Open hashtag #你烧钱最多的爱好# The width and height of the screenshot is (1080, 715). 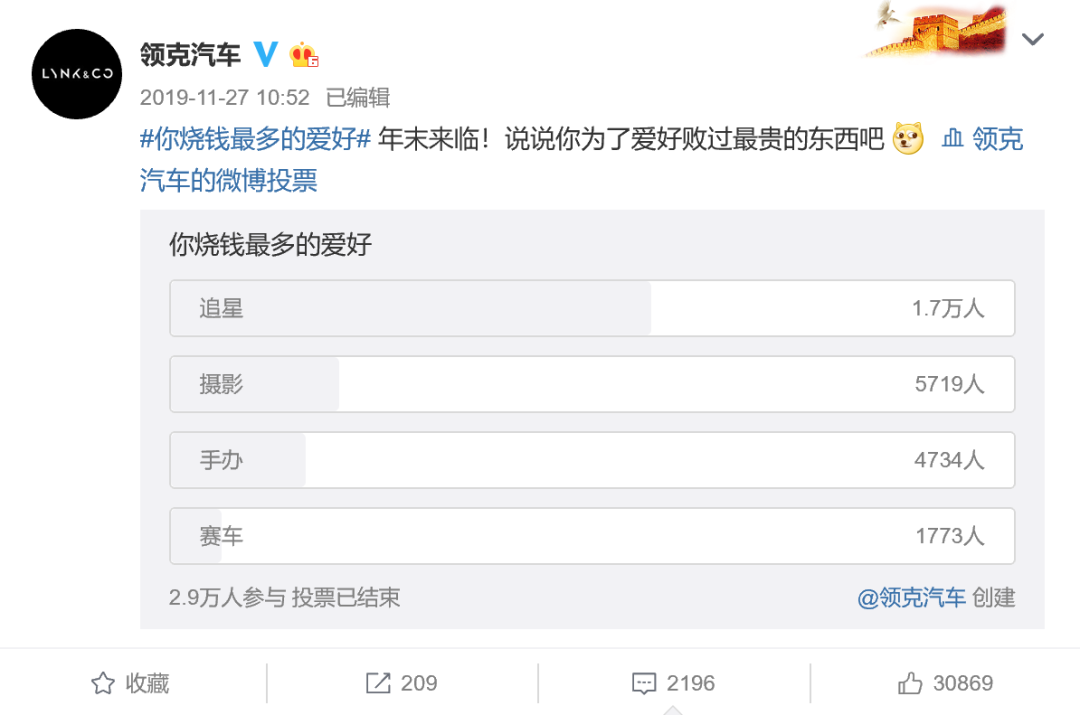tap(255, 139)
